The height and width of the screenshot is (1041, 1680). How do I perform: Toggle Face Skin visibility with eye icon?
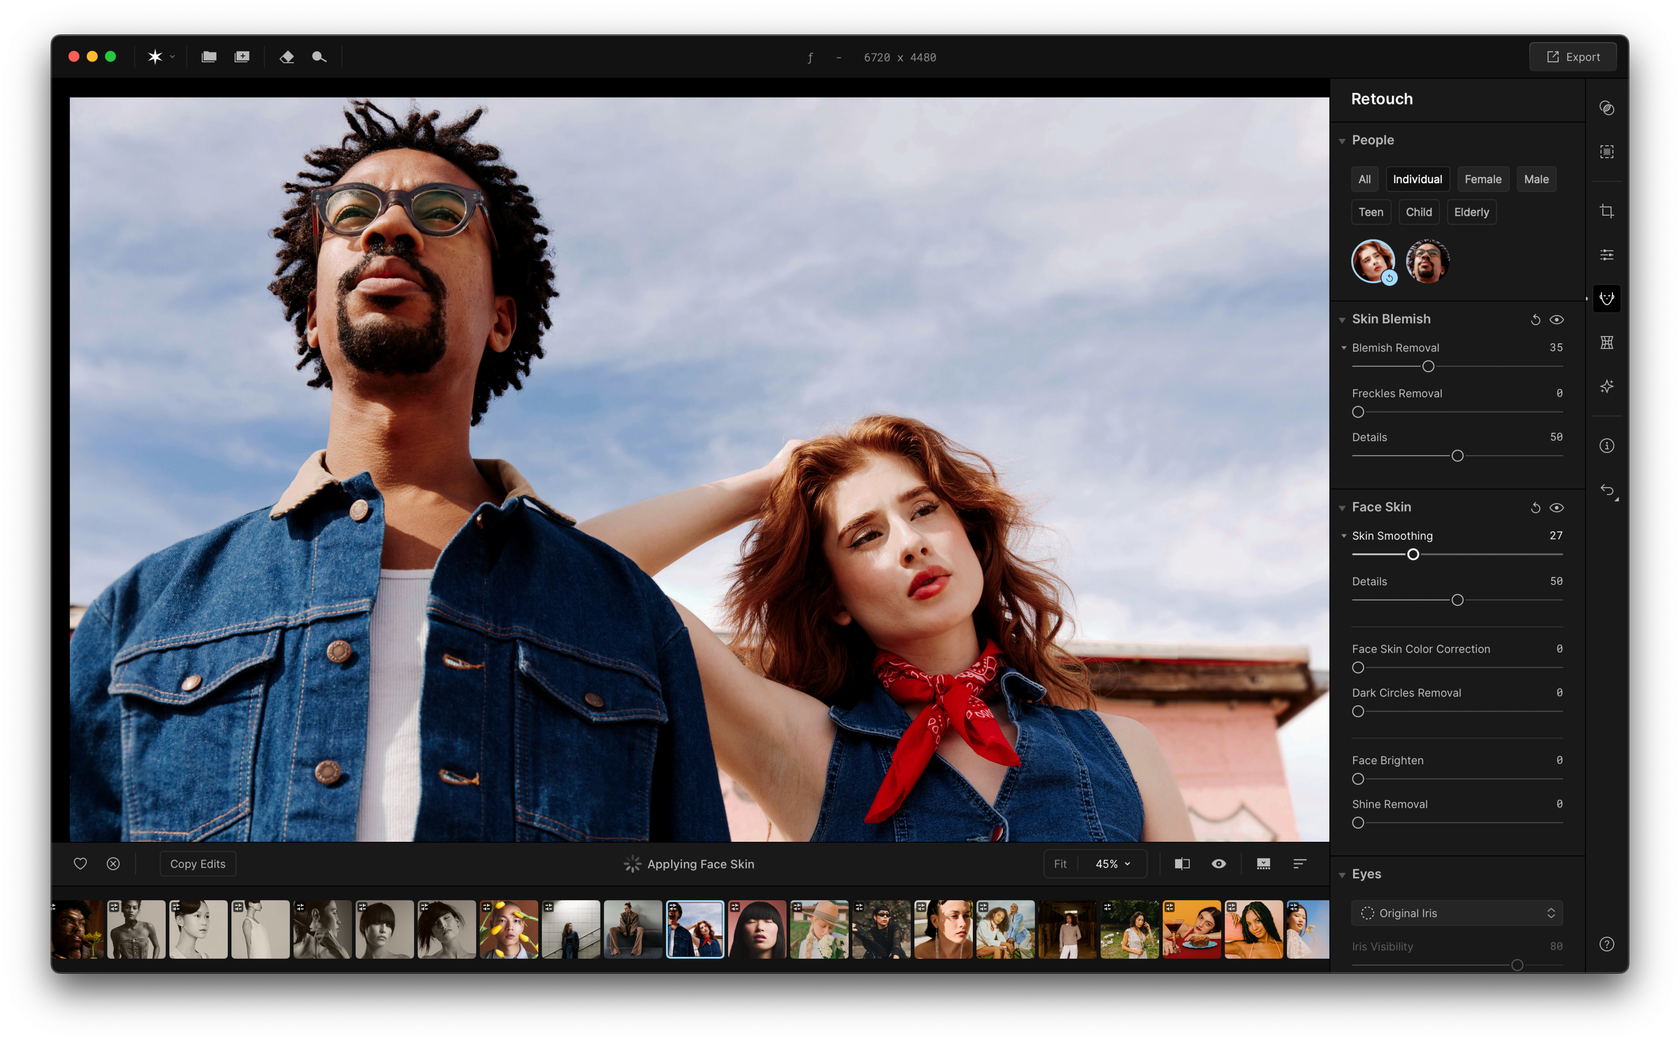(1556, 507)
